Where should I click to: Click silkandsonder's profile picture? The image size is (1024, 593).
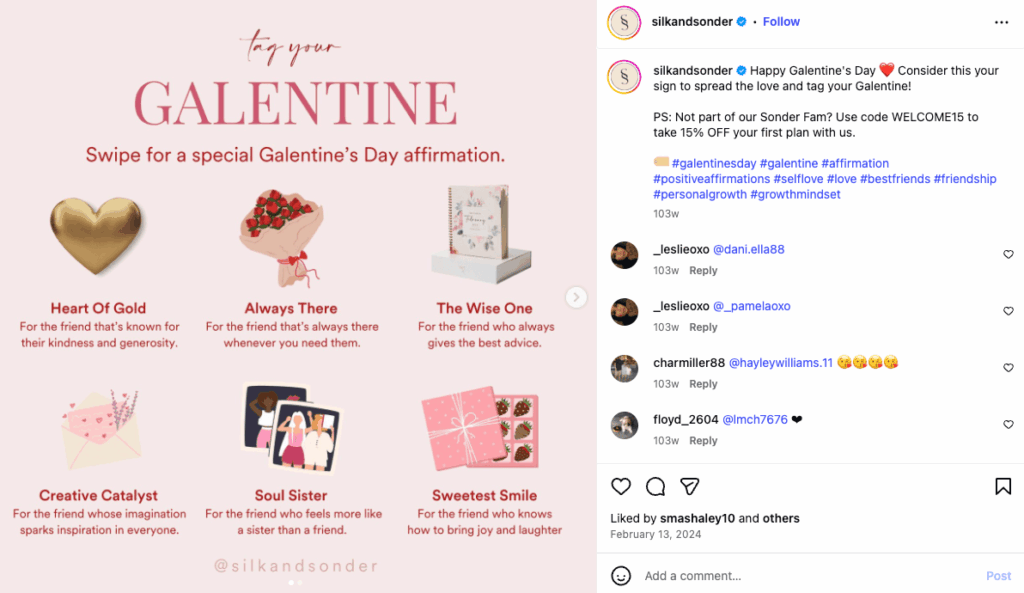tap(624, 21)
